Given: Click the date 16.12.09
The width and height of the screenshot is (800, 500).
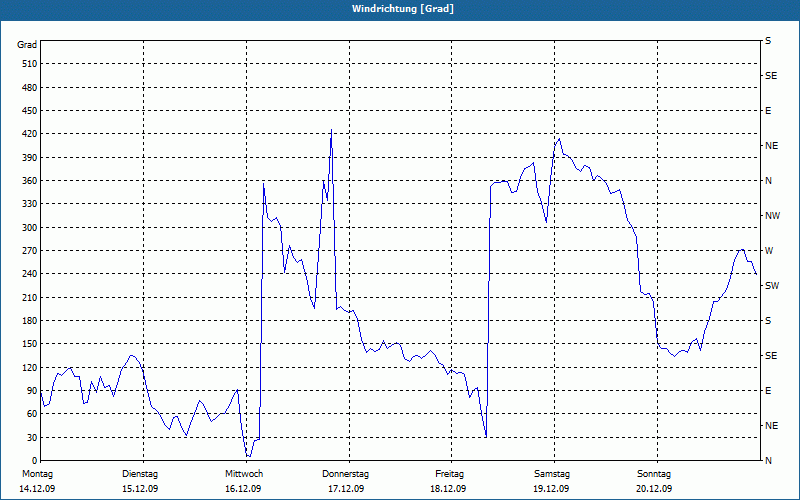Looking at the screenshot, I should [243, 489].
